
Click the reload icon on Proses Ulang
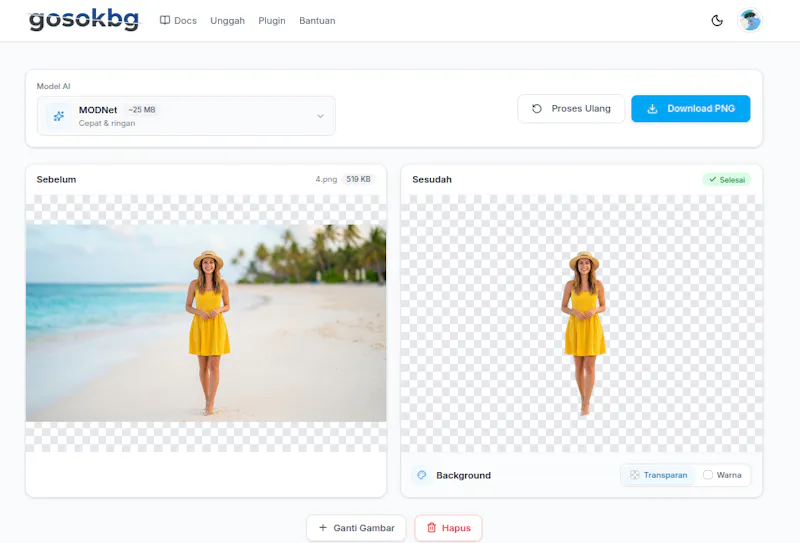pyautogui.click(x=537, y=109)
